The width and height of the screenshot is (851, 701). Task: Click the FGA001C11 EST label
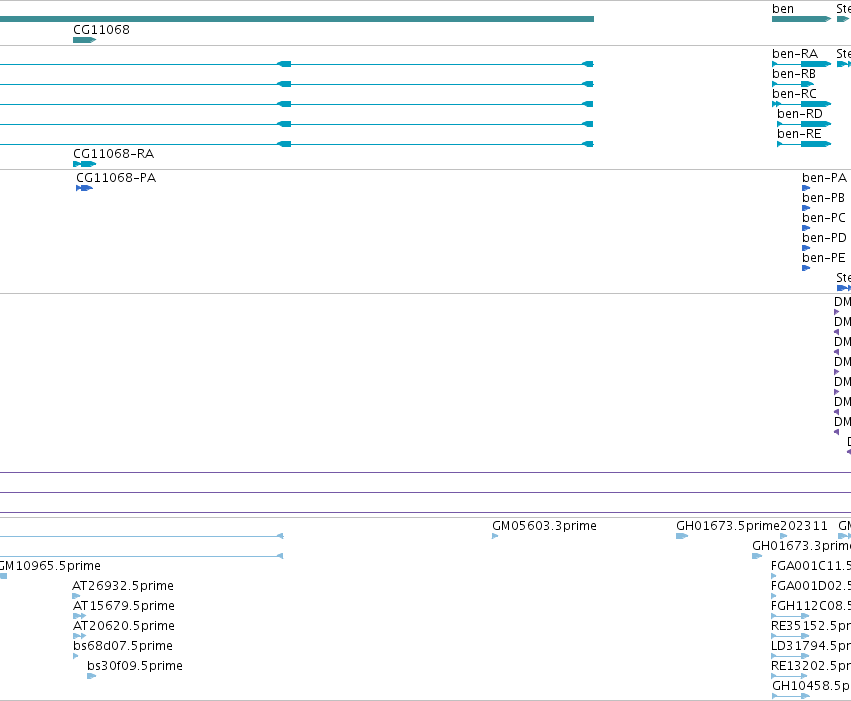click(x=811, y=566)
